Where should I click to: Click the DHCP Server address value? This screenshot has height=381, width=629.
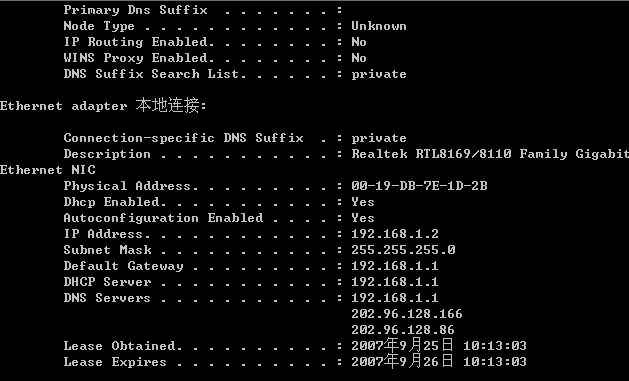395,282
